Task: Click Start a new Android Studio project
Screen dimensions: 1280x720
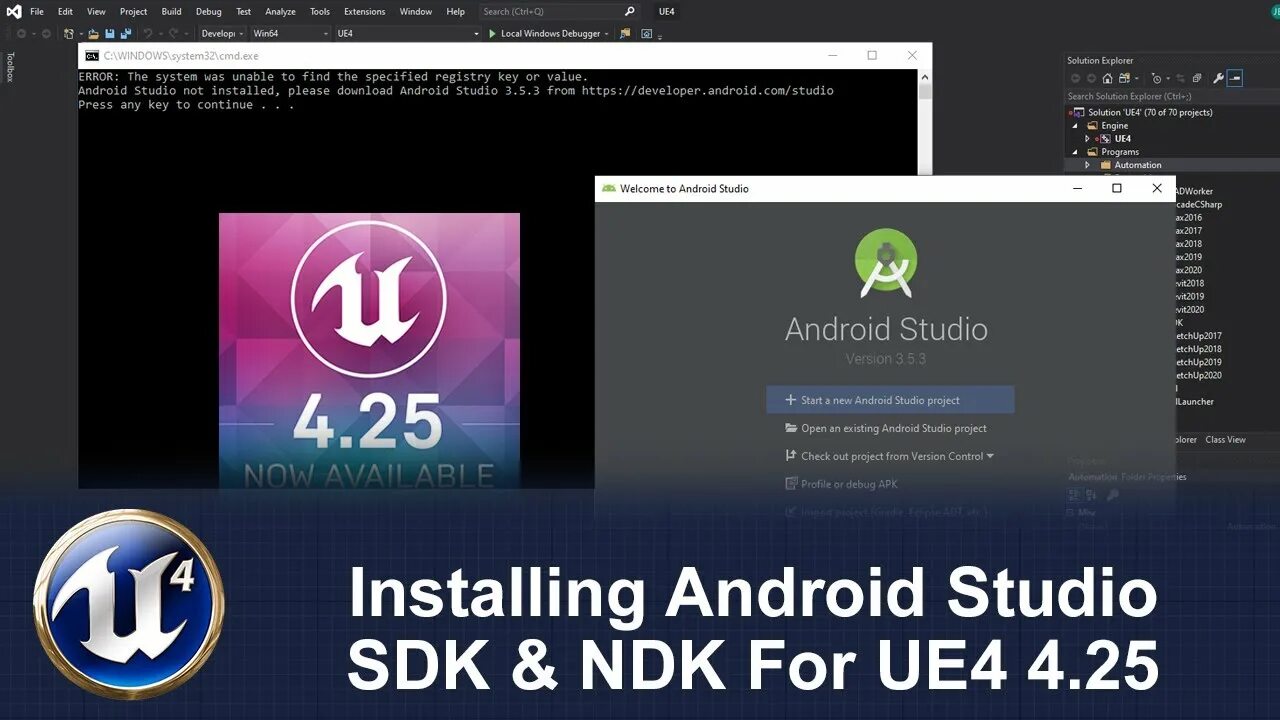Action: pyautogui.click(x=890, y=400)
